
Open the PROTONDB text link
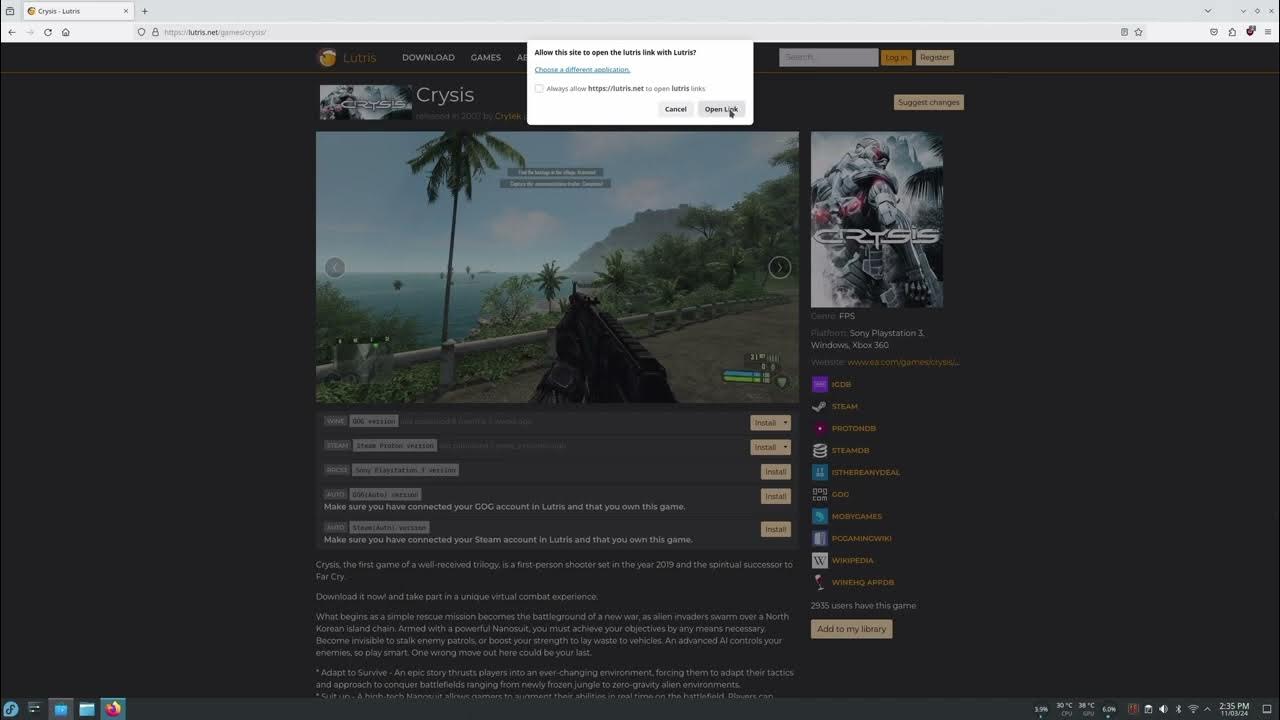pos(854,428)
